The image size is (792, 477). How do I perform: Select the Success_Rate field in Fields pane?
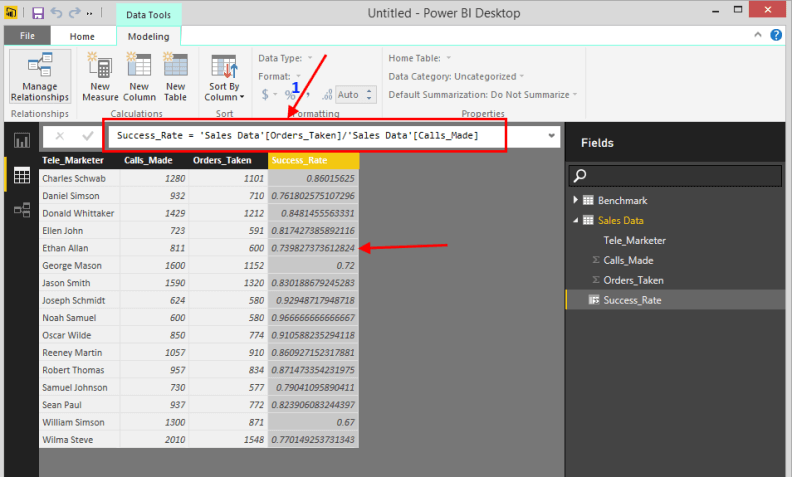[632, 300]
